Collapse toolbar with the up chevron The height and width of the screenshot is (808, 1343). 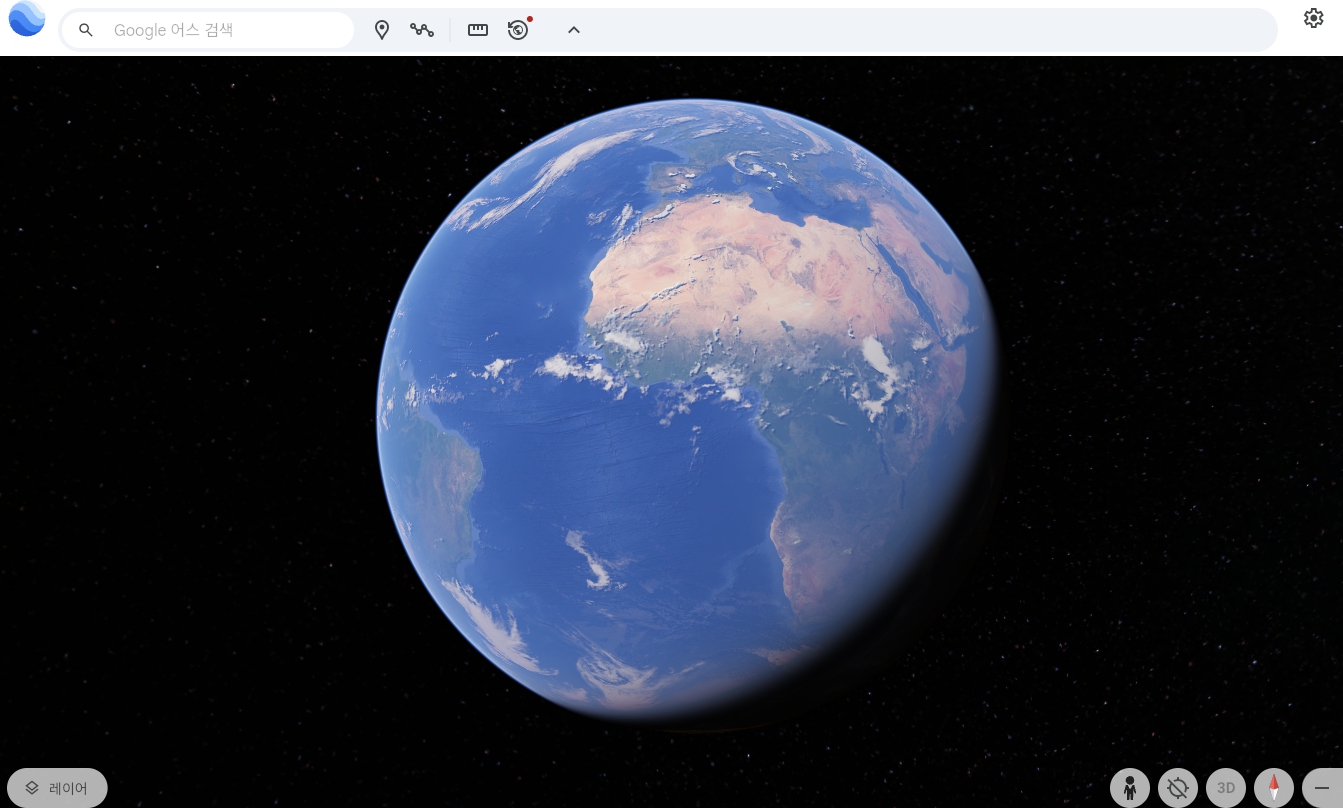pyautogui.click(x=574, y=30)
